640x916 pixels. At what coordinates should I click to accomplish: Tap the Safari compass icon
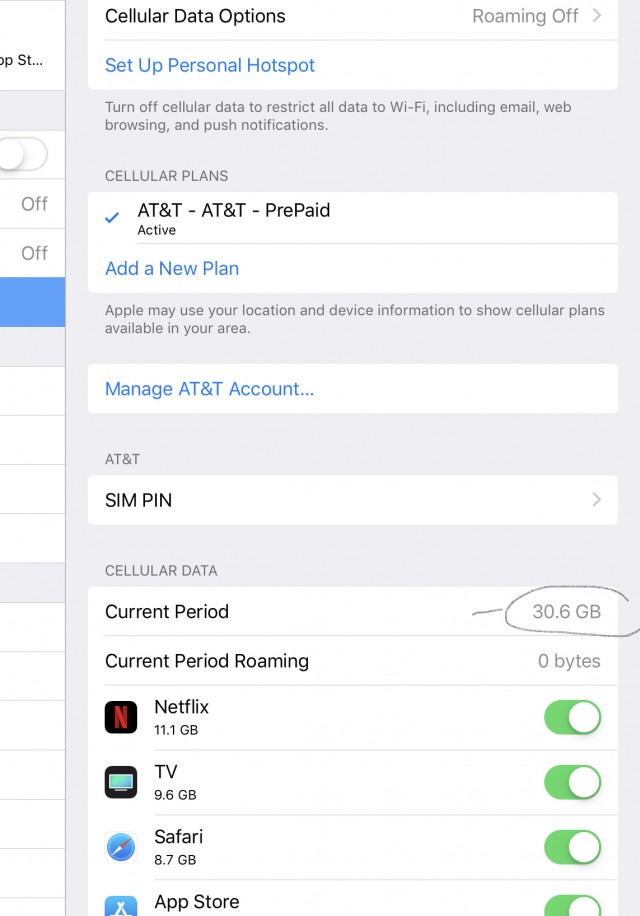click(121, 847)
